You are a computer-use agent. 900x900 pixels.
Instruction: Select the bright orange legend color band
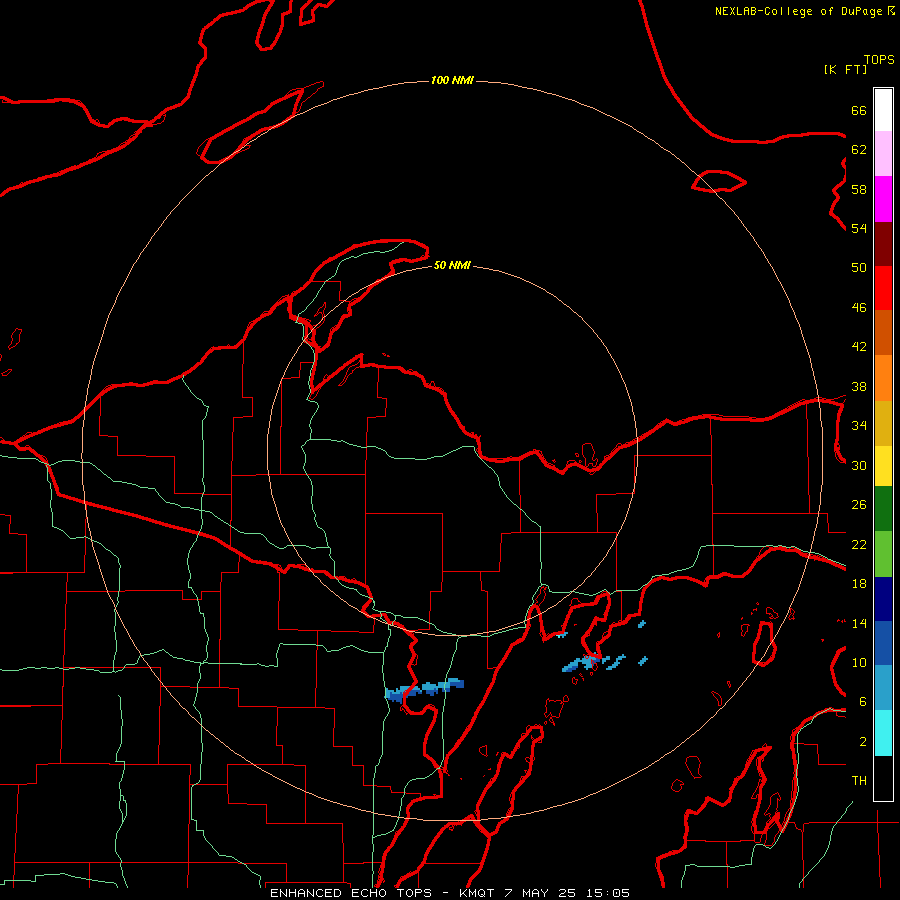pyautogui.click(x=883, y=378)
